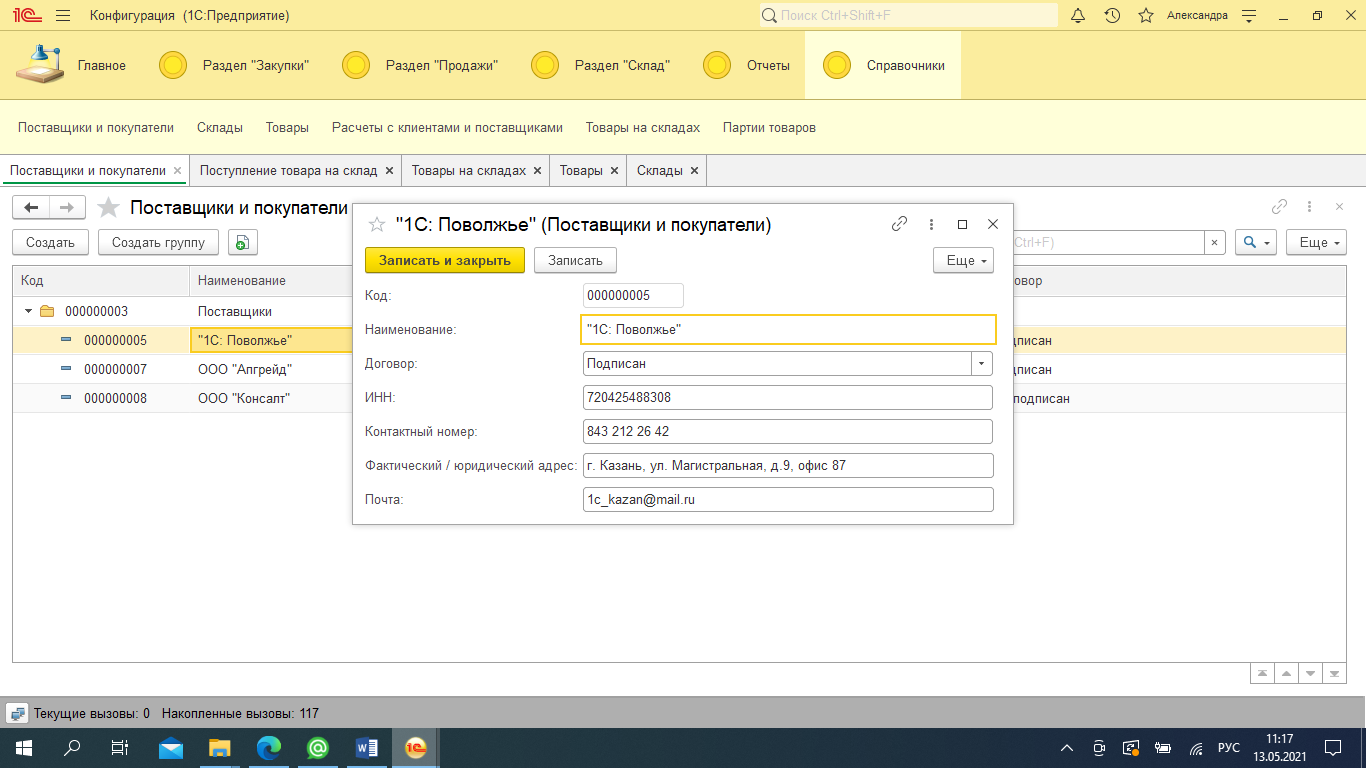The width and height of the screenshot is (1366, 768).
Task: Click the Наименование input field
Action: pyautogui.click(x=789, y=329)
